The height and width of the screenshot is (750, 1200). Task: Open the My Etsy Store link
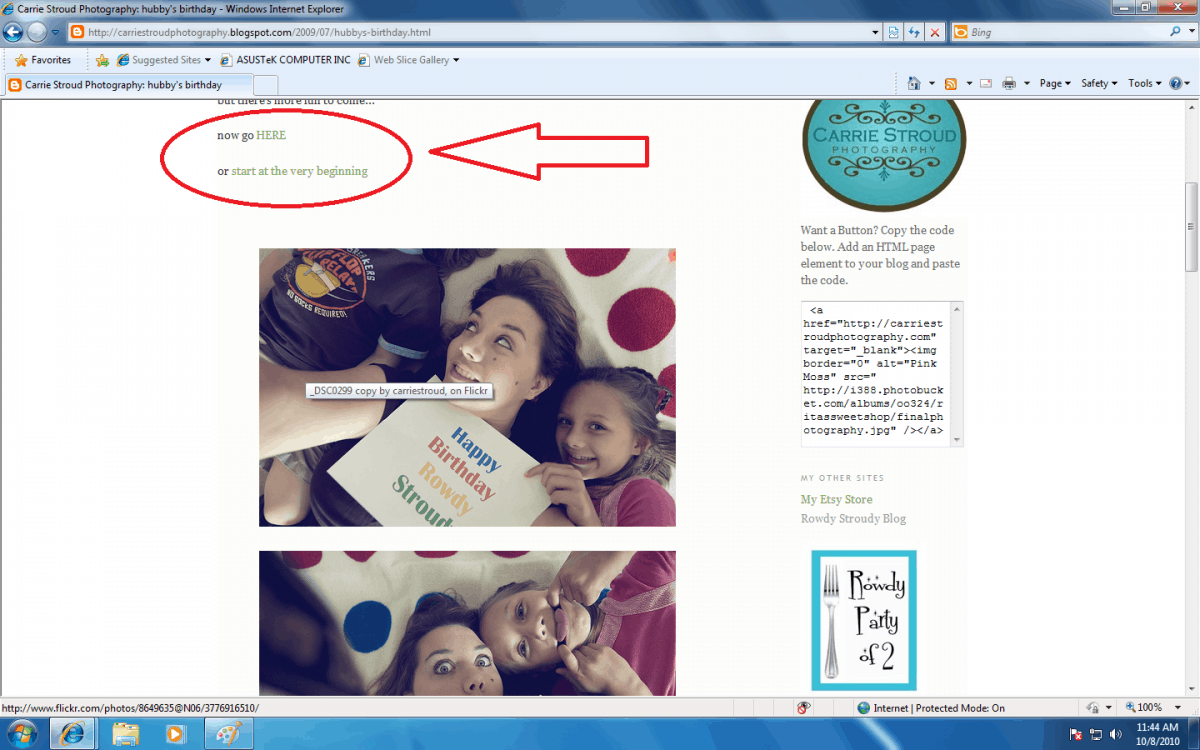point(836,500)
